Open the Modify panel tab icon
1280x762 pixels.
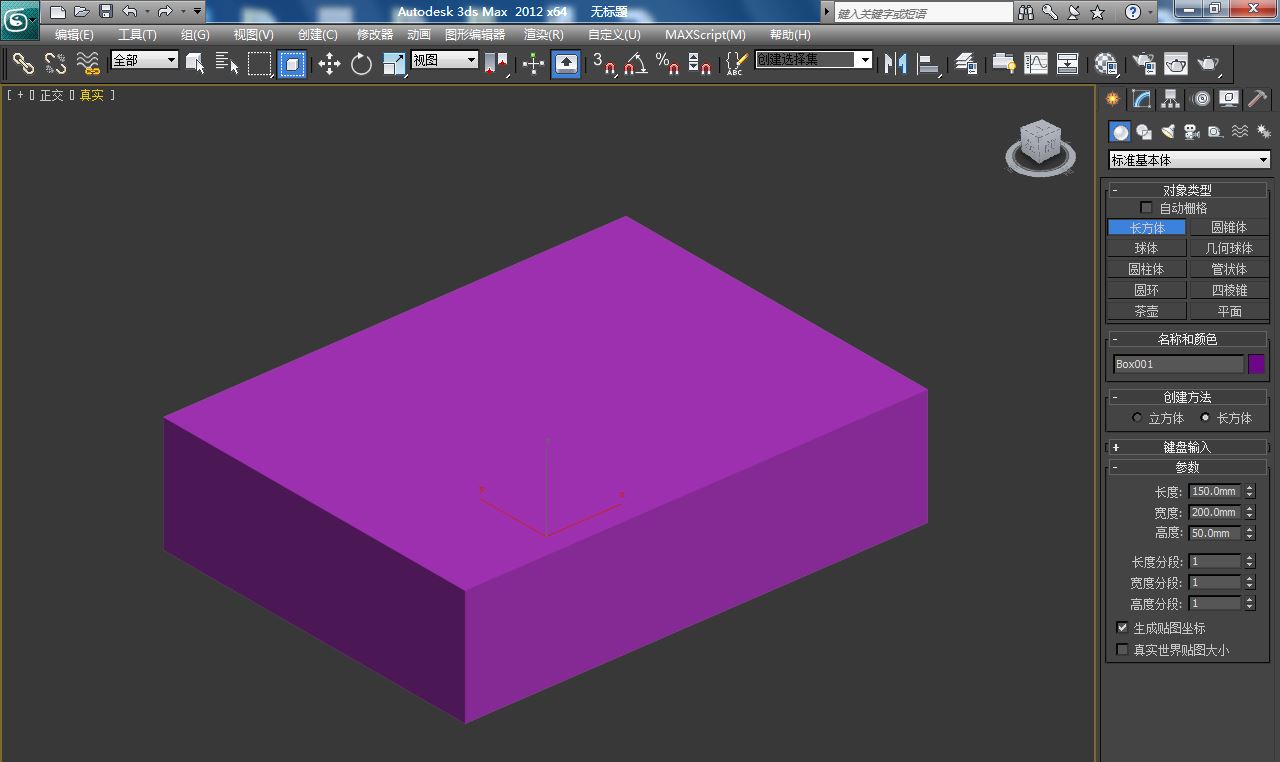[1142, 99]
